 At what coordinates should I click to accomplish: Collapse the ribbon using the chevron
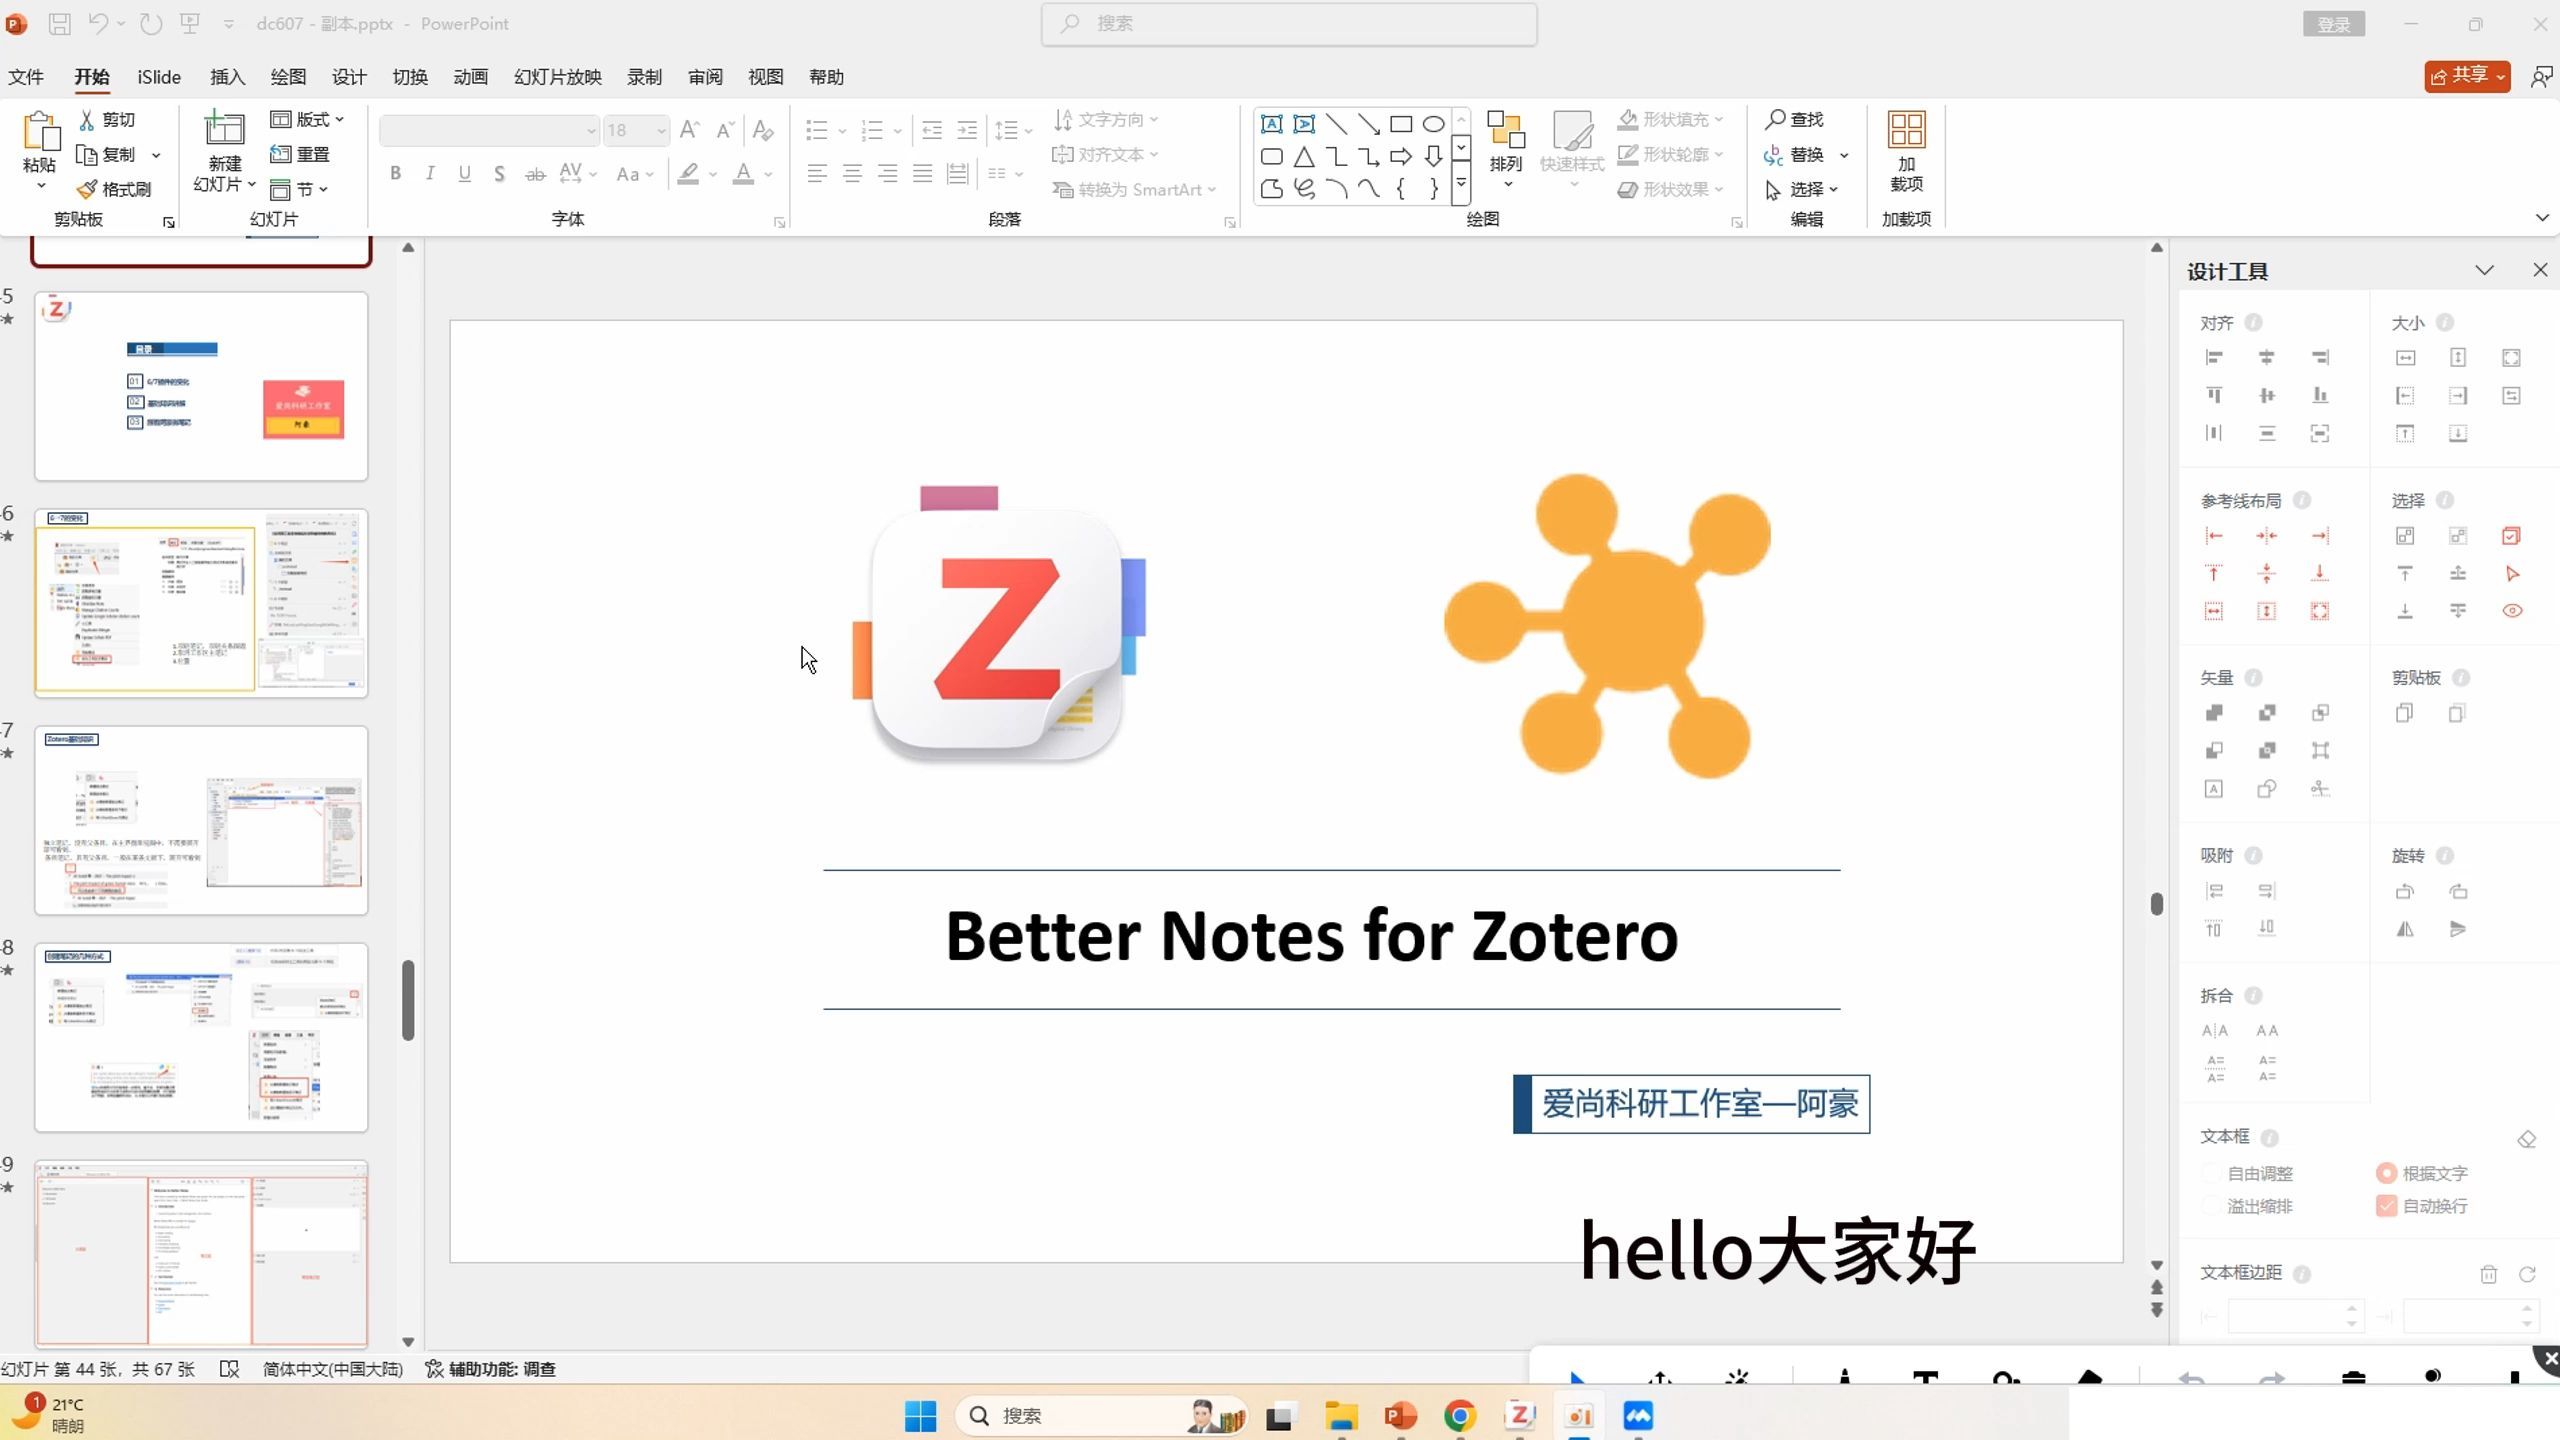point(2542,218)
